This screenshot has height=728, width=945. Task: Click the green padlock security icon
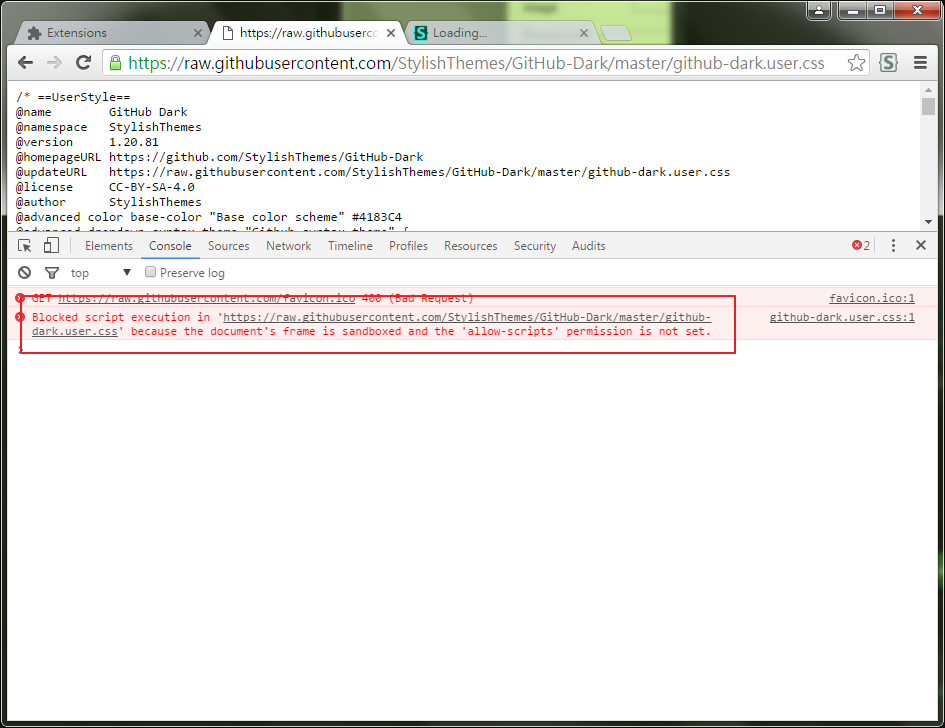click(115, 63)
